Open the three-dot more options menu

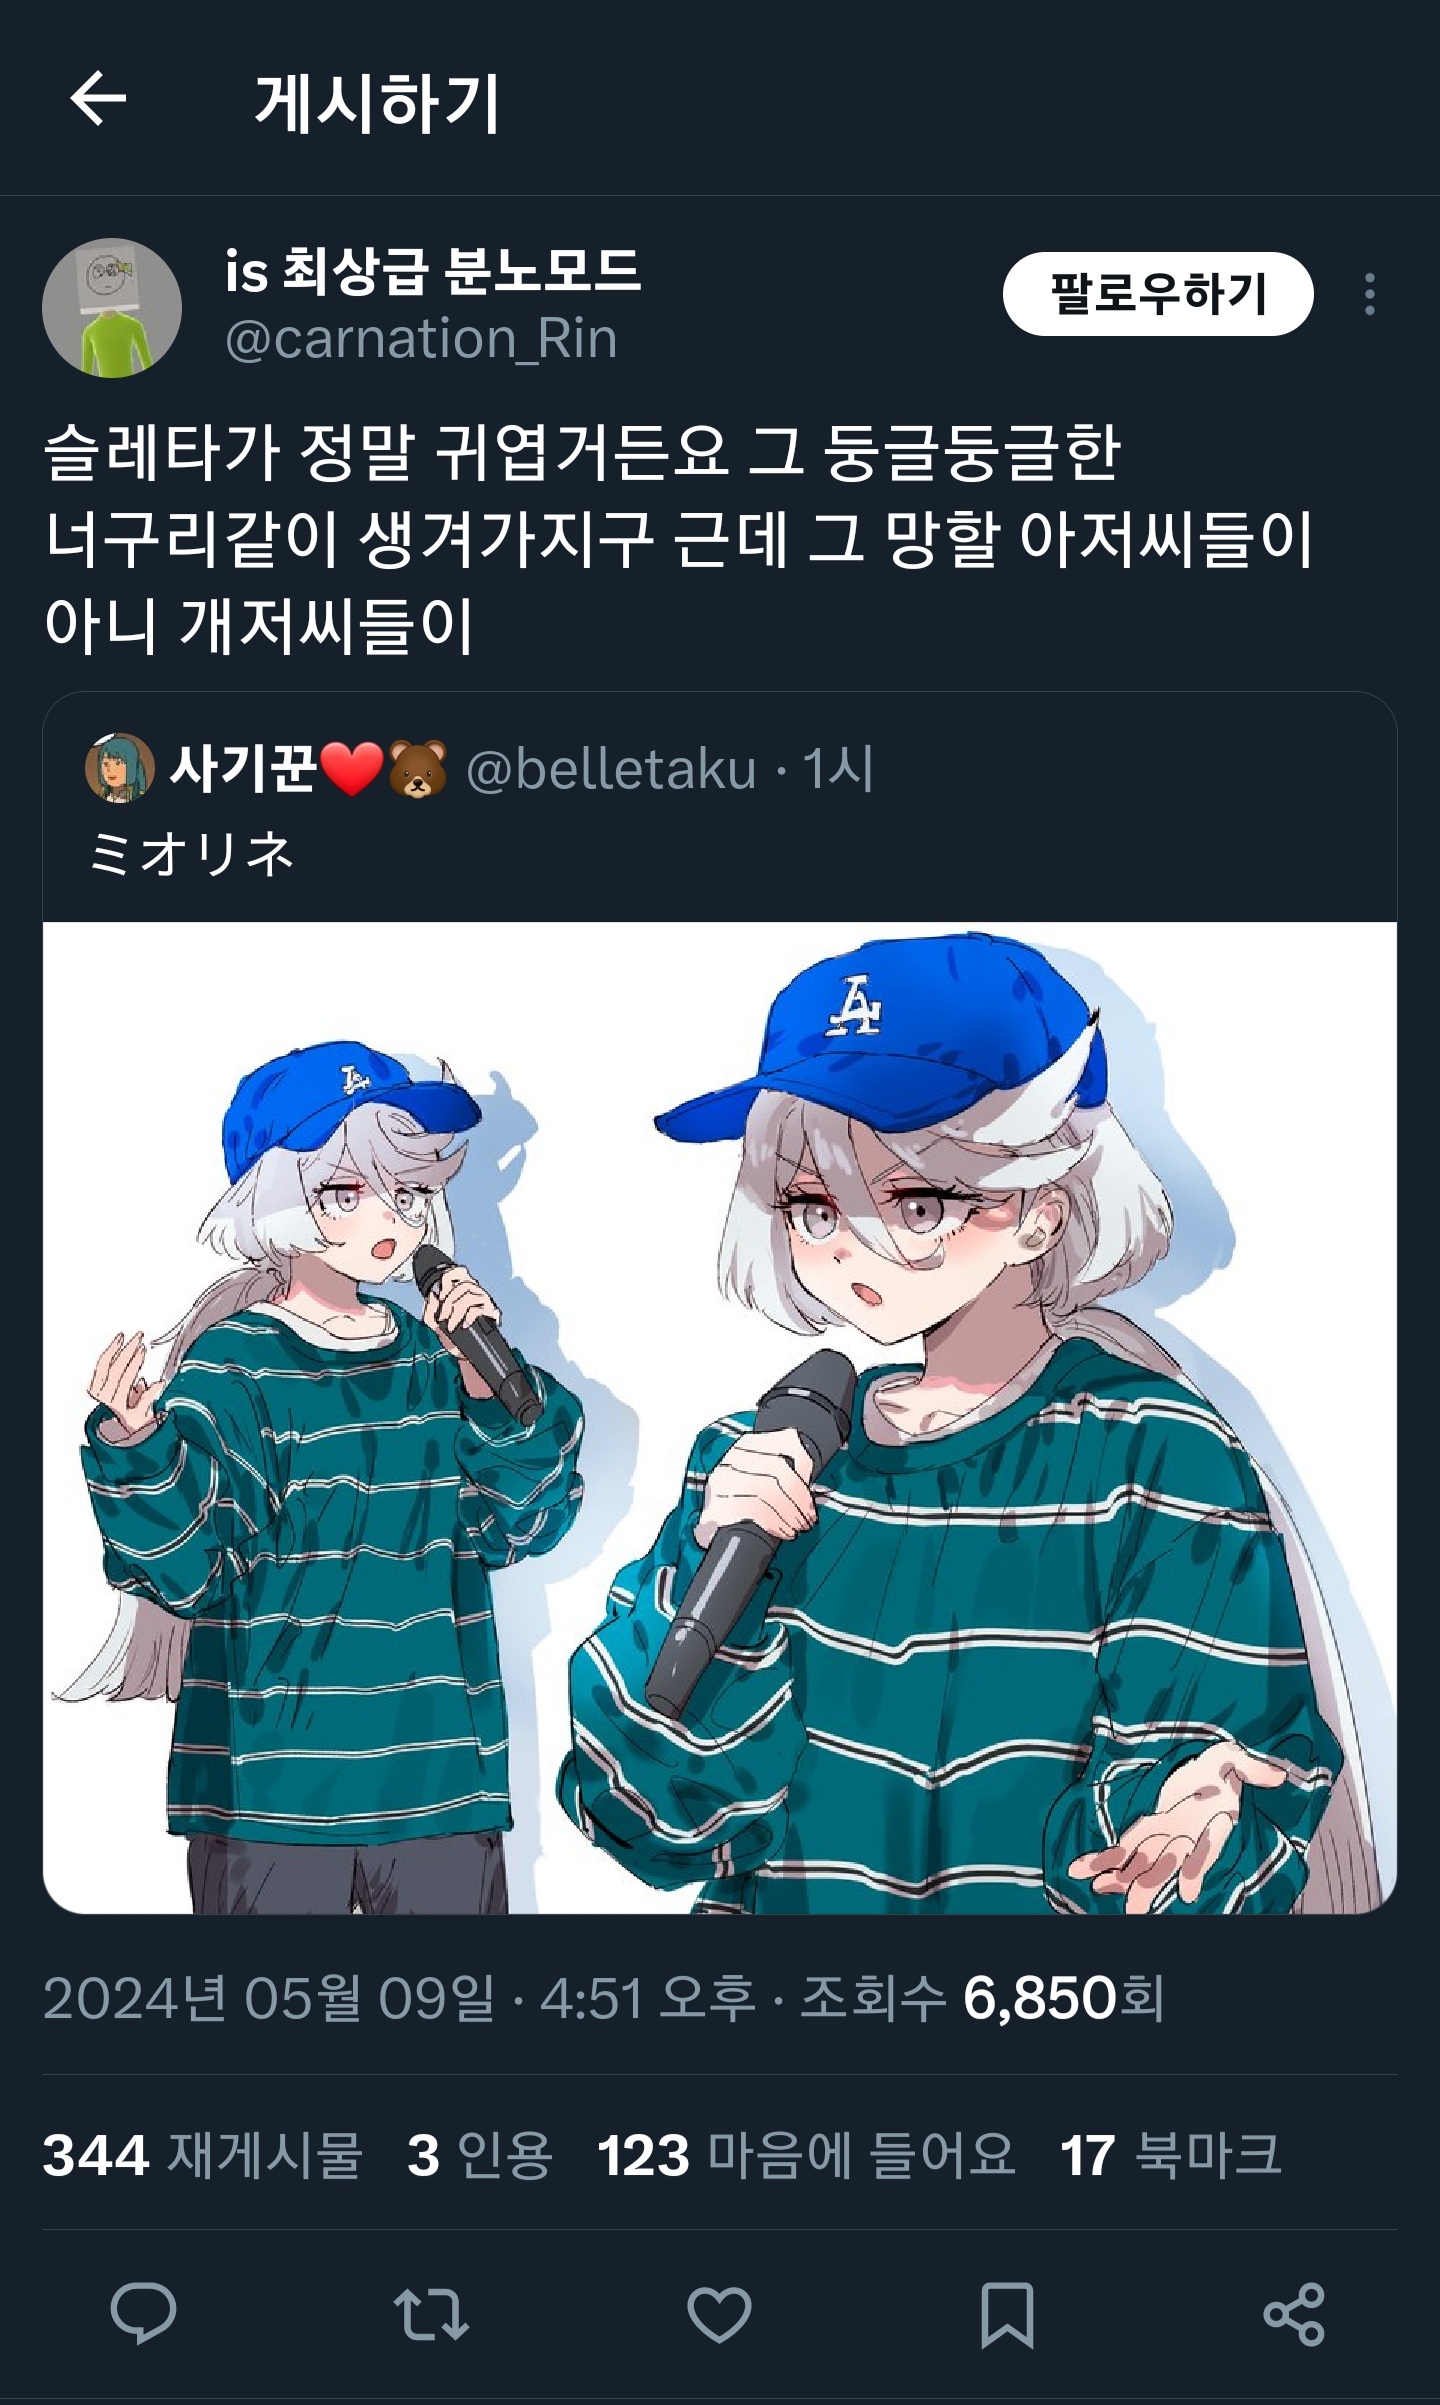pos(1369,294)
